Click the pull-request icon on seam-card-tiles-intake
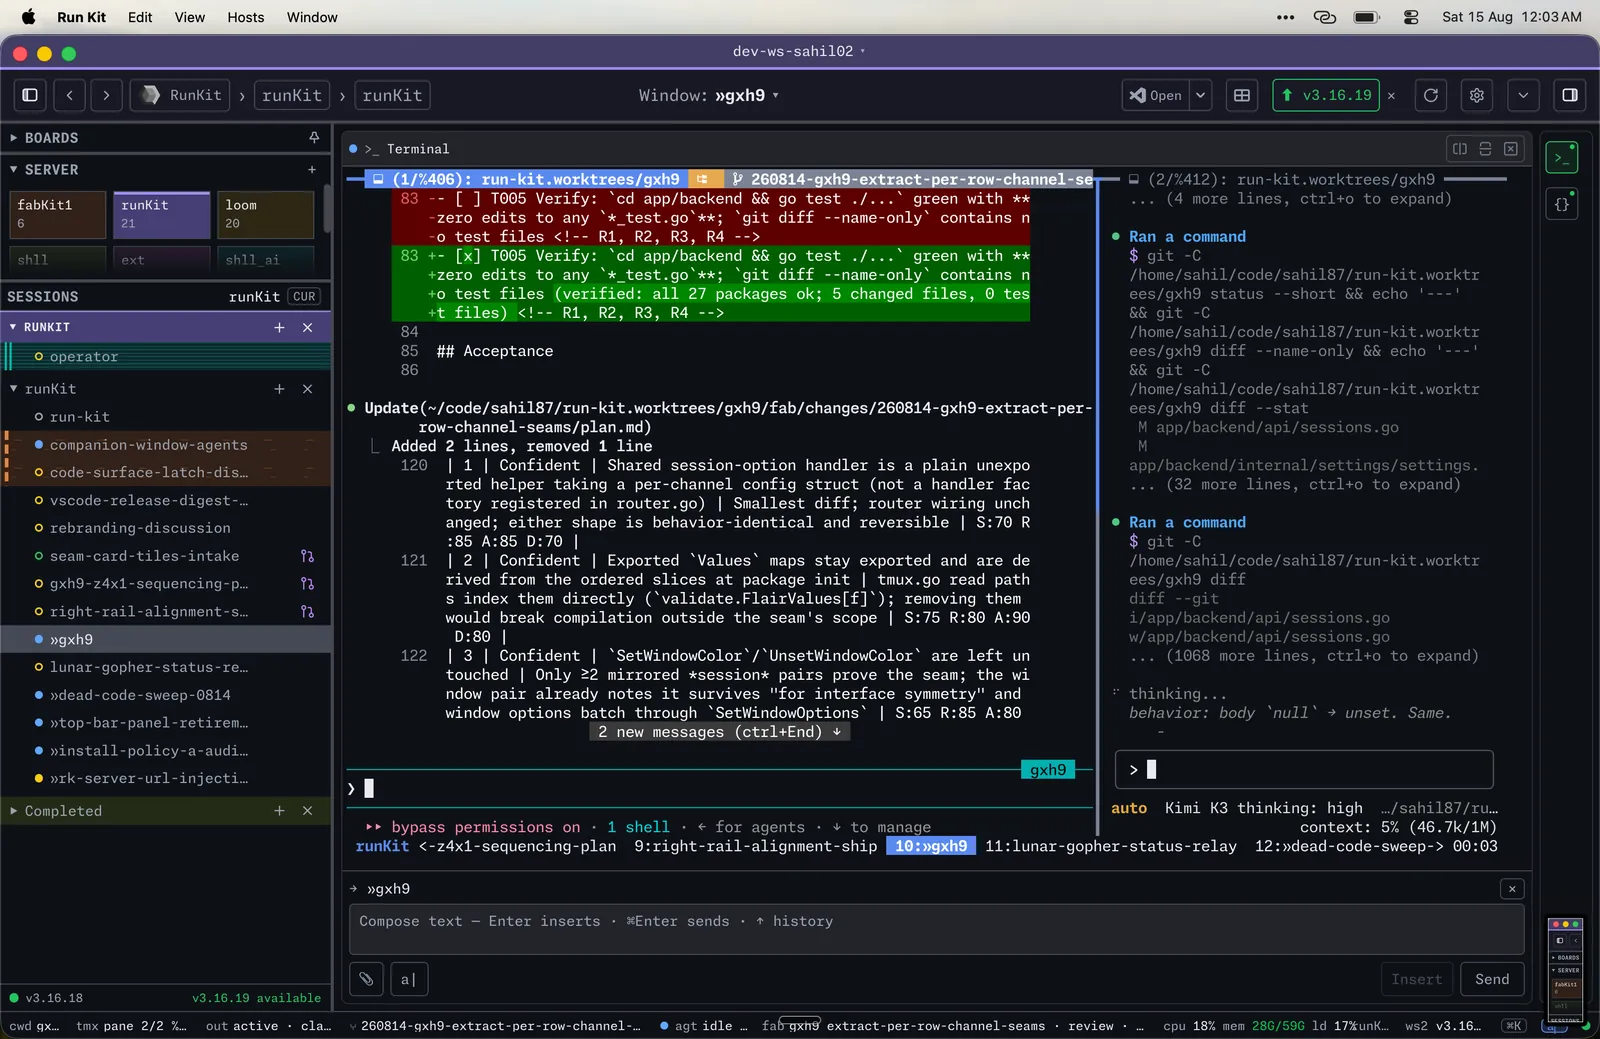This screenshot has width=1600, height=1039. pyautogui.click(x=307, y=556)
